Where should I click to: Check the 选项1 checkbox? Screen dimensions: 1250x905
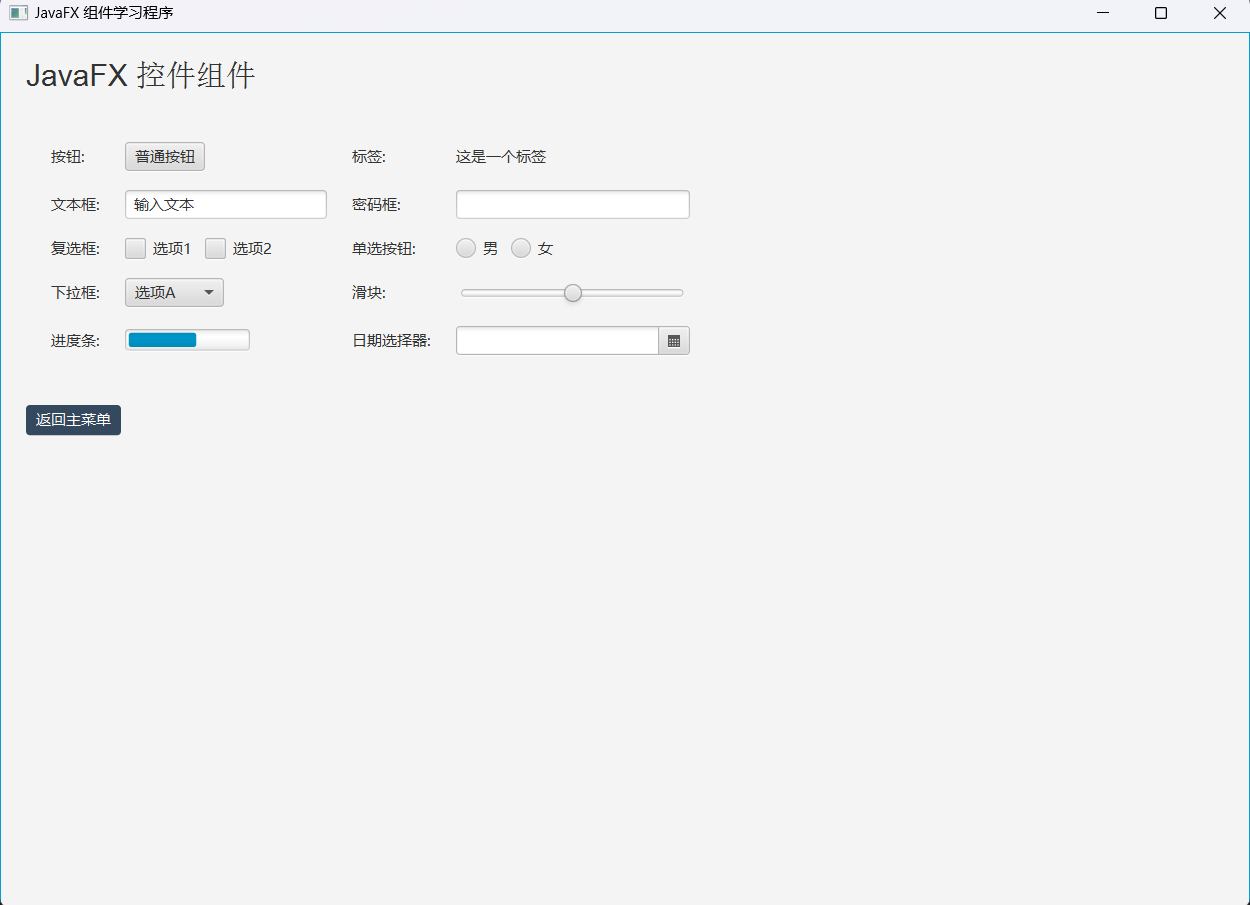135,248
